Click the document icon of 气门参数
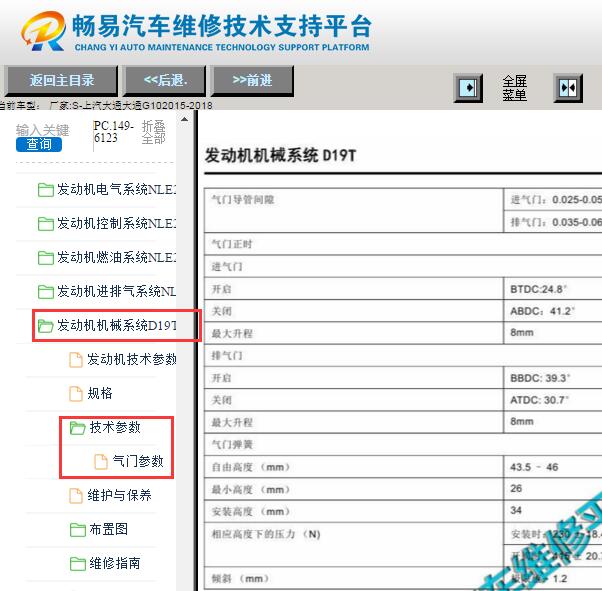The image size is (602, 591). click(101, 462)
